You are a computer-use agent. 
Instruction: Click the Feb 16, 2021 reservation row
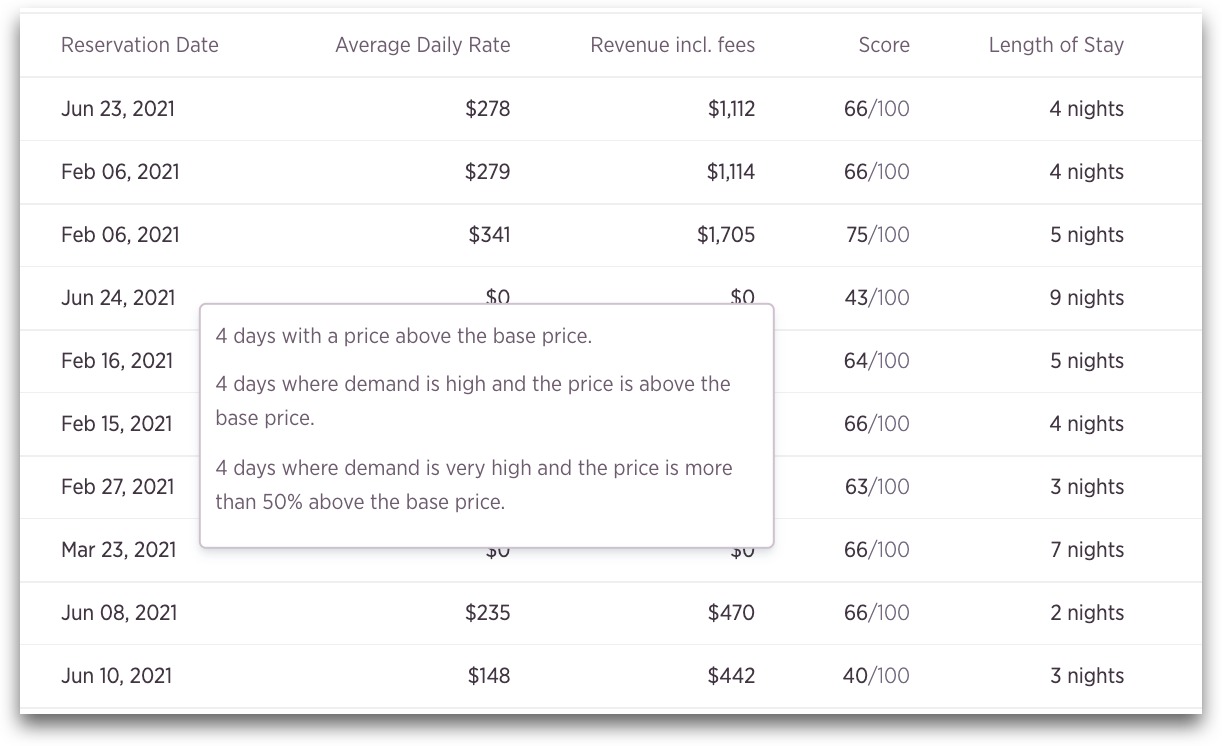[611, 361]
